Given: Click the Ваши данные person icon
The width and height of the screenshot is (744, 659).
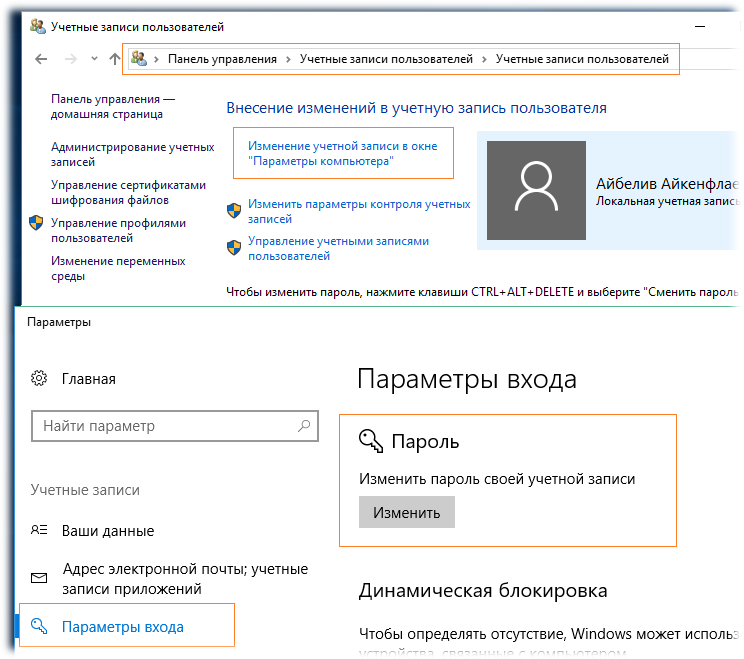Looking at the screenshot, I should (39, 530).
